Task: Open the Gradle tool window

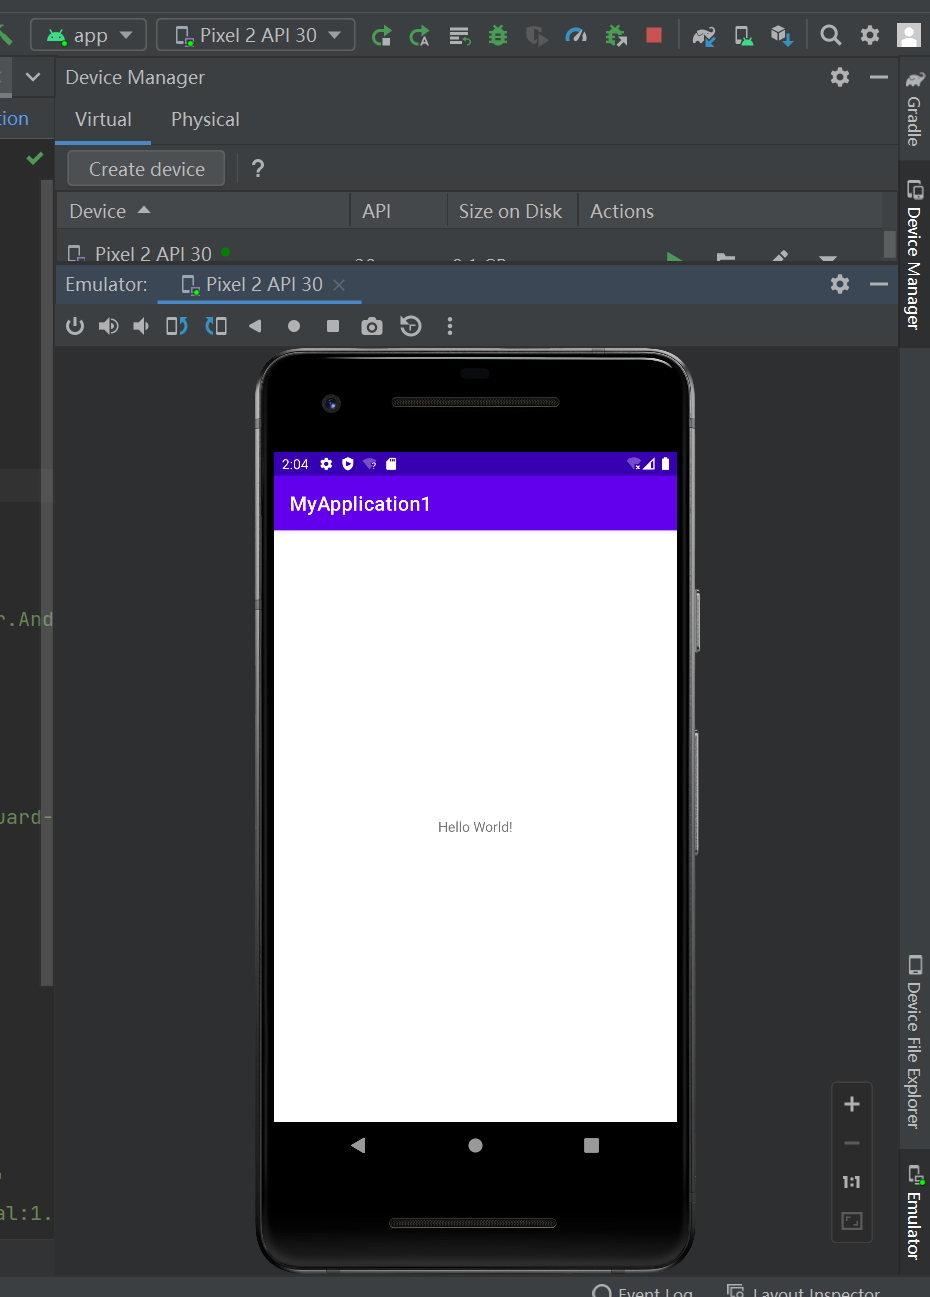Action: point(914,108)
